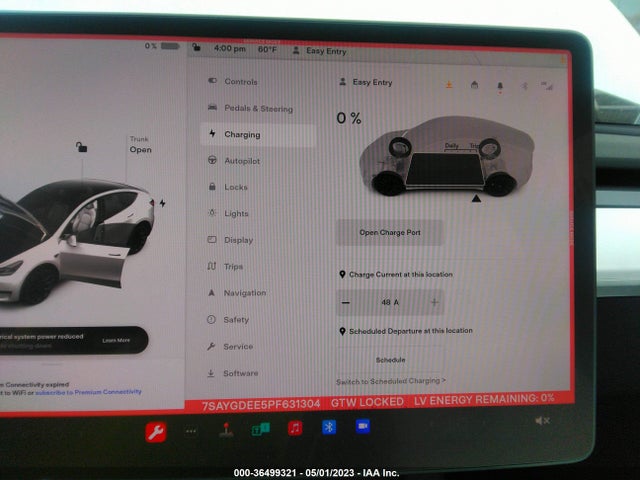Tap the unlock icon above the car
Screen dimensions: 640x480
[x=81, y=147]
